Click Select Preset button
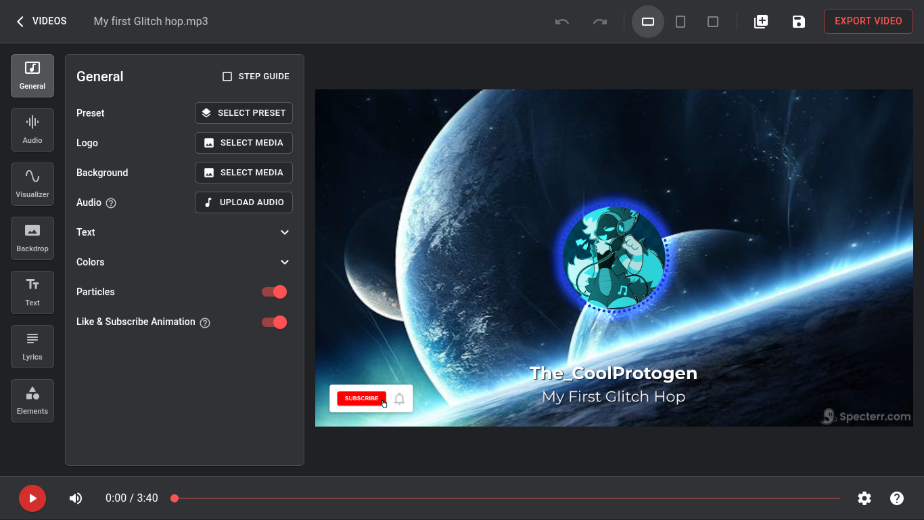 244,113
